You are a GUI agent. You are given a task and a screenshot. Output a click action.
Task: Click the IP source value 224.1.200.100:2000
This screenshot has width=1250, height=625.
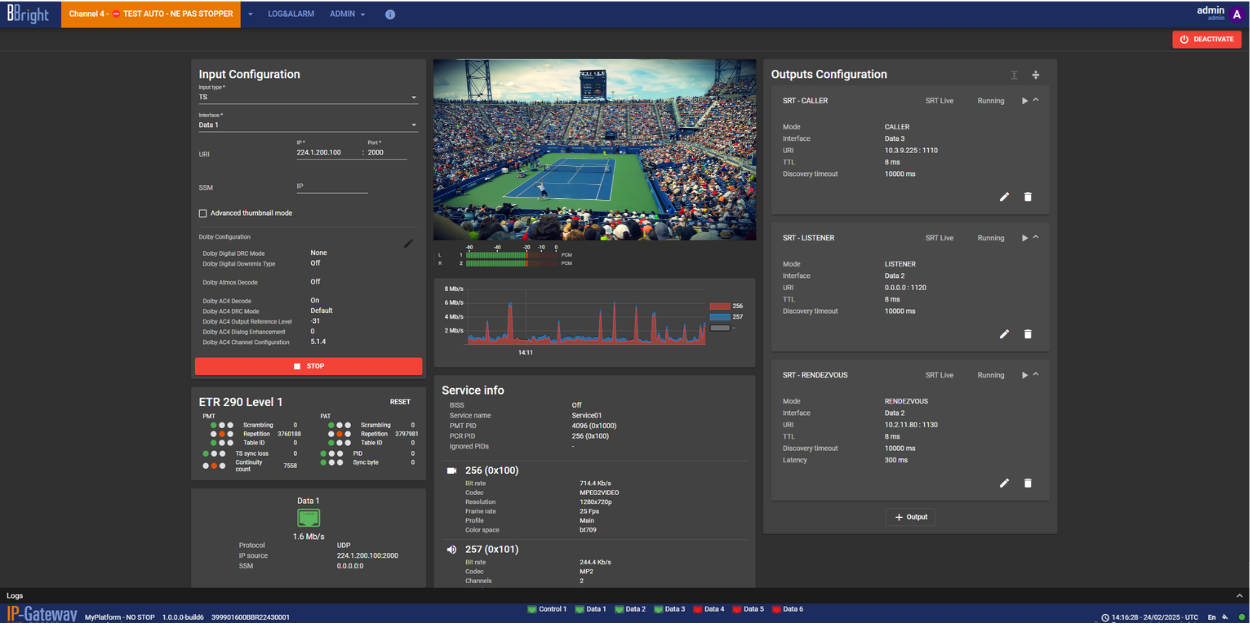367,555
